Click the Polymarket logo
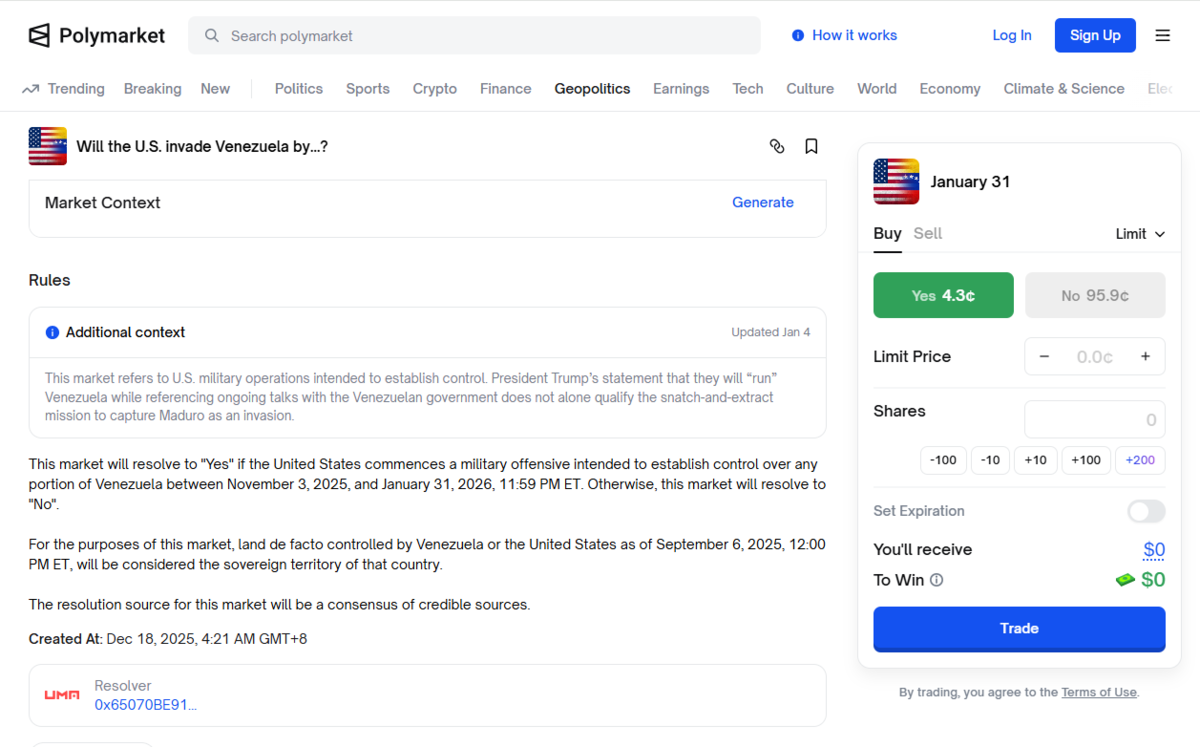Screen dimensions: 1200x747 96,35
